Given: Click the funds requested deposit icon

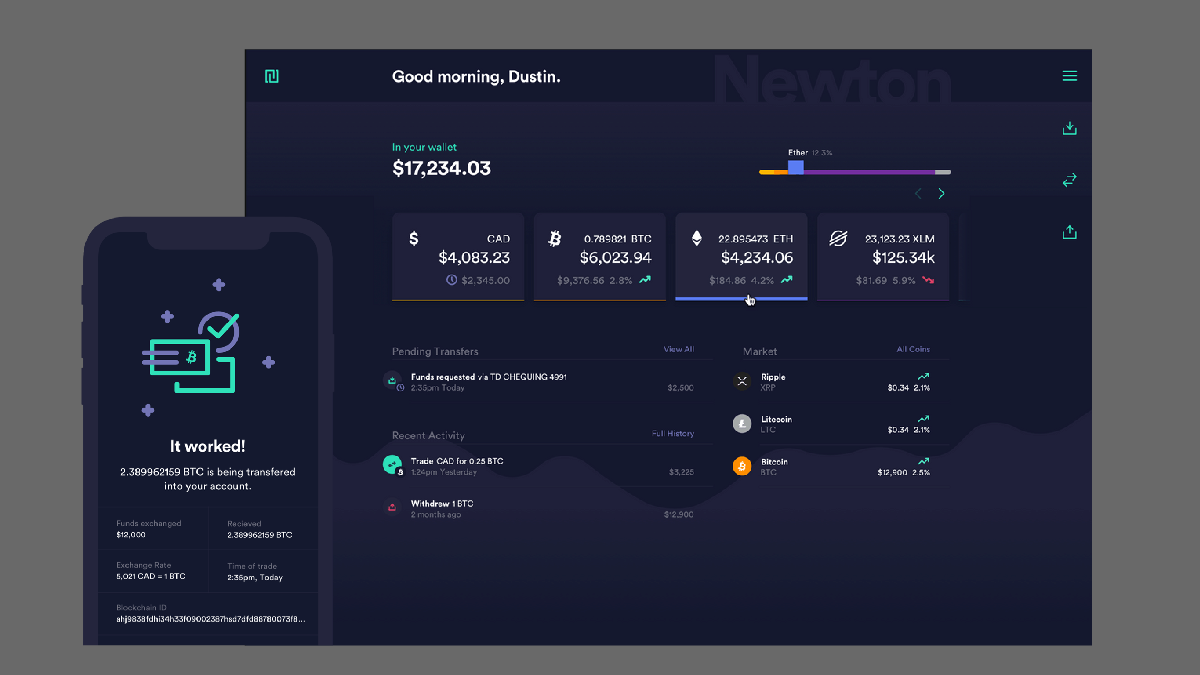Looking at the screenshot, I should pos(392,380).
